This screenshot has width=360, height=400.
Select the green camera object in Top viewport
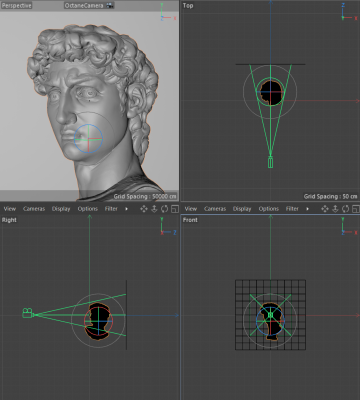[x=270, y=162]
